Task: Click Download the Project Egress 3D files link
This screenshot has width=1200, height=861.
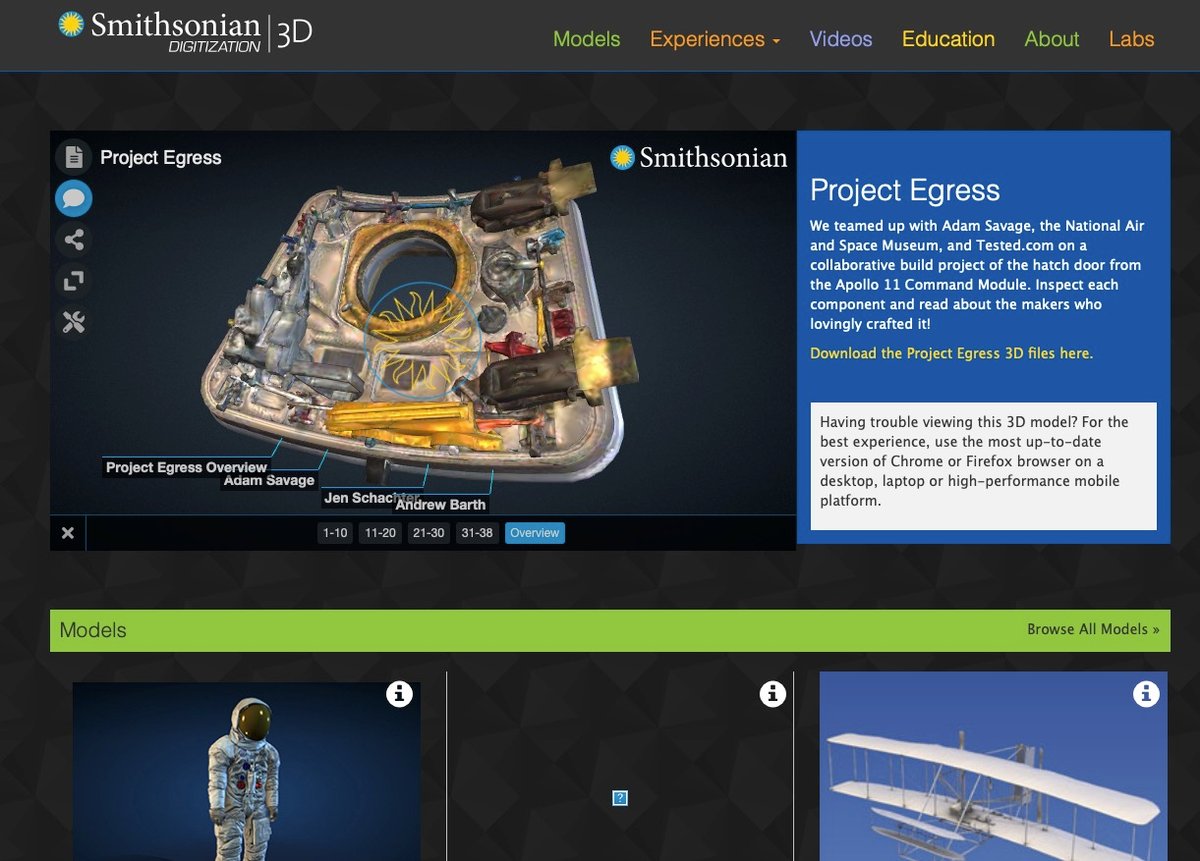Action: pos(951,353)
